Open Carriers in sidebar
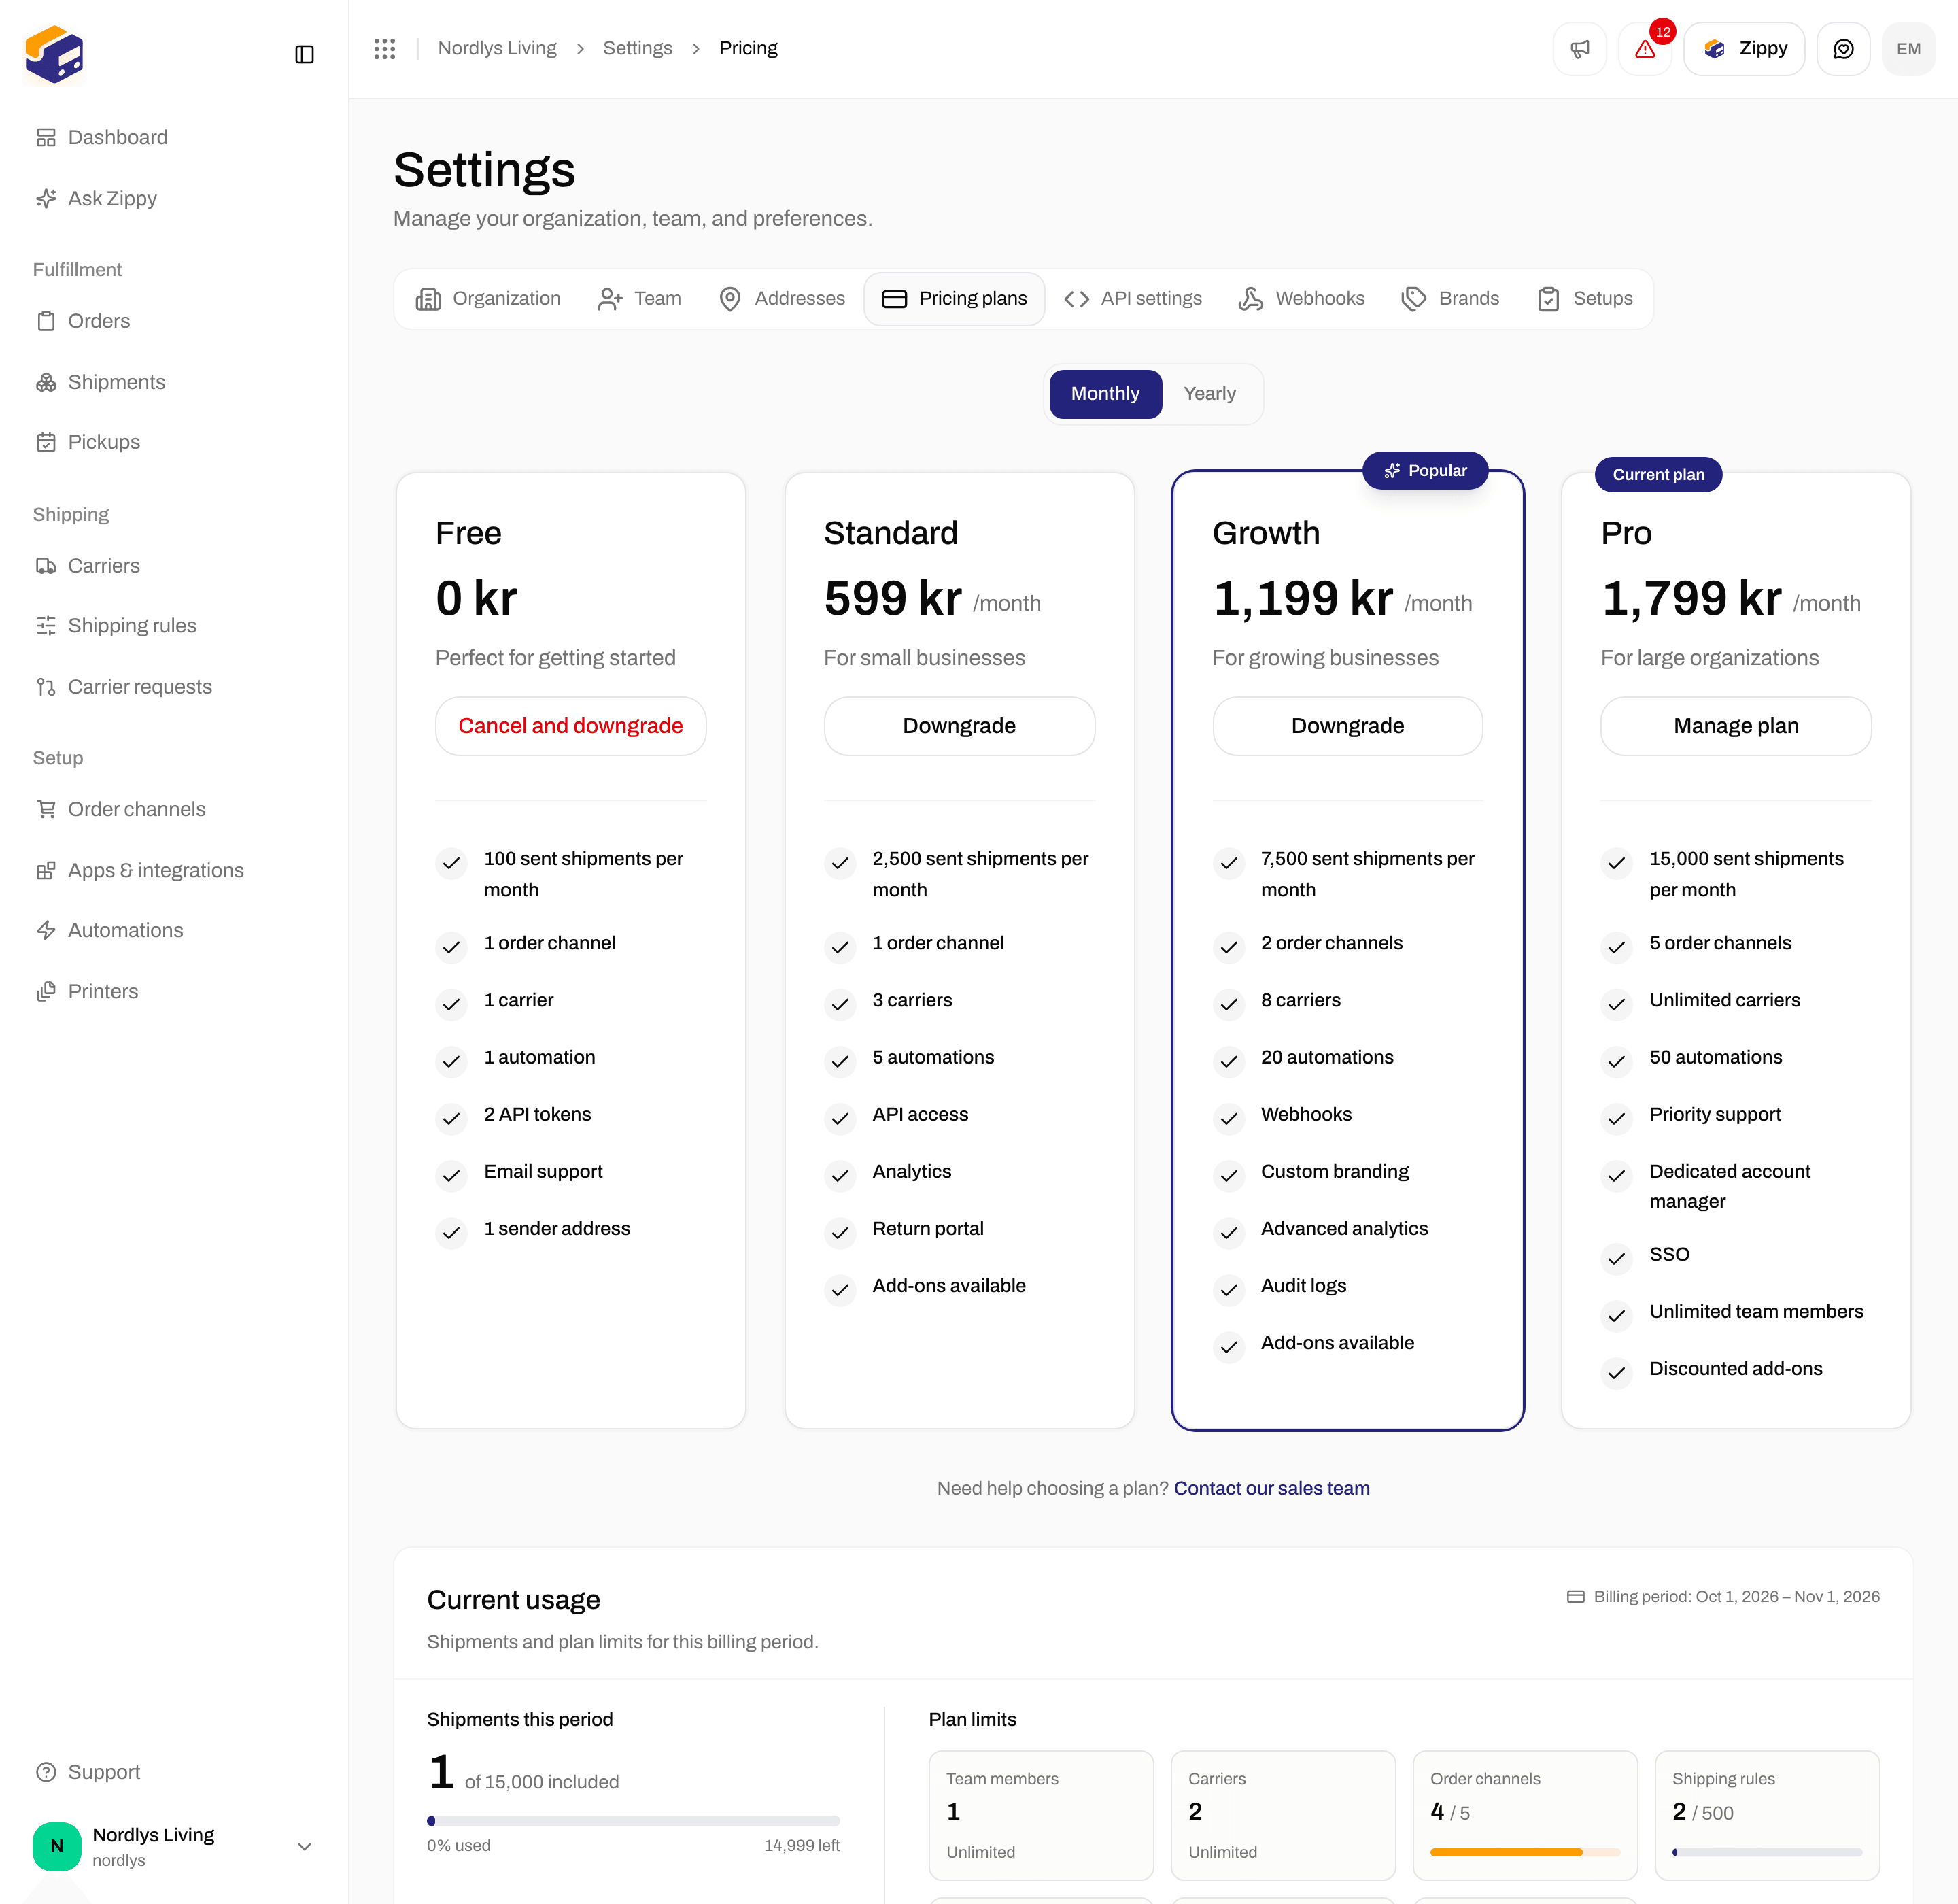1958x1904 pixels. tap(88, 566)
